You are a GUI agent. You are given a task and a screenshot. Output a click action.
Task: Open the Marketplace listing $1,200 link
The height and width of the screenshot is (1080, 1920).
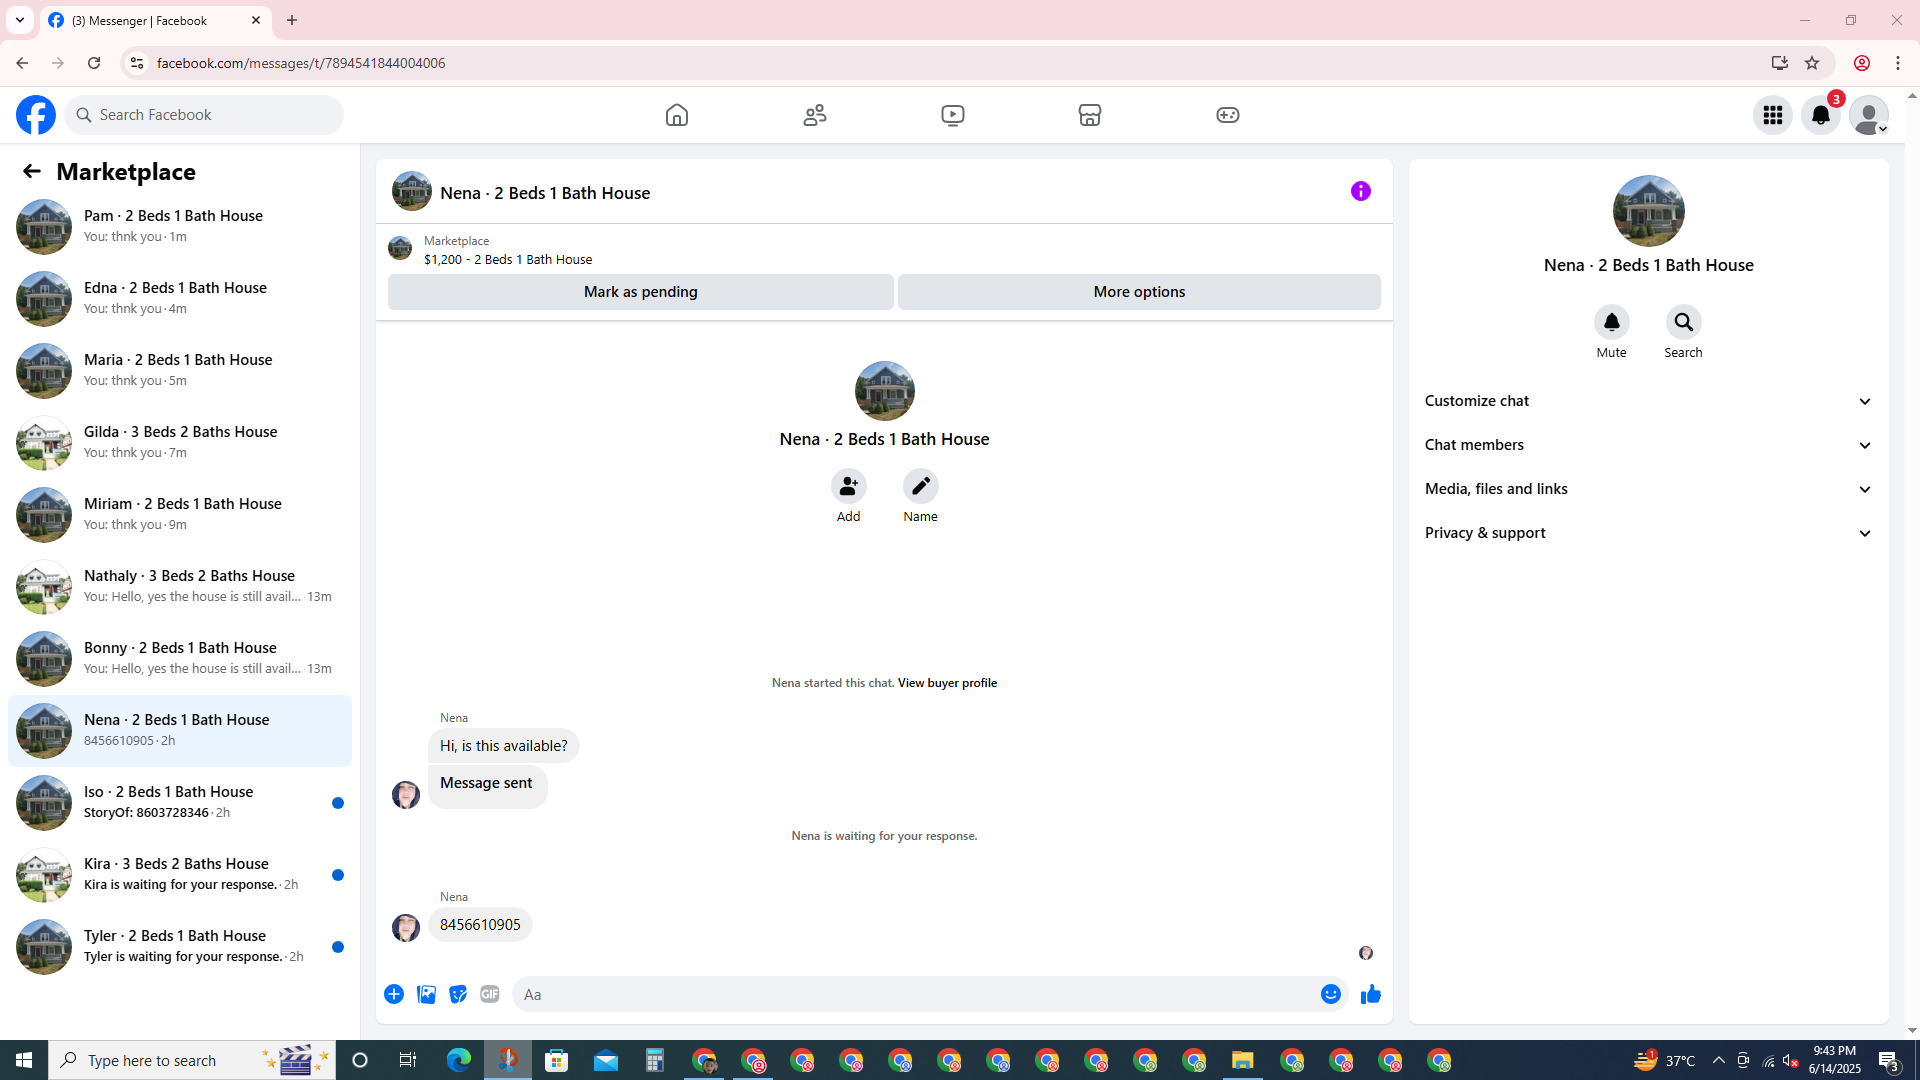[508, 259]
